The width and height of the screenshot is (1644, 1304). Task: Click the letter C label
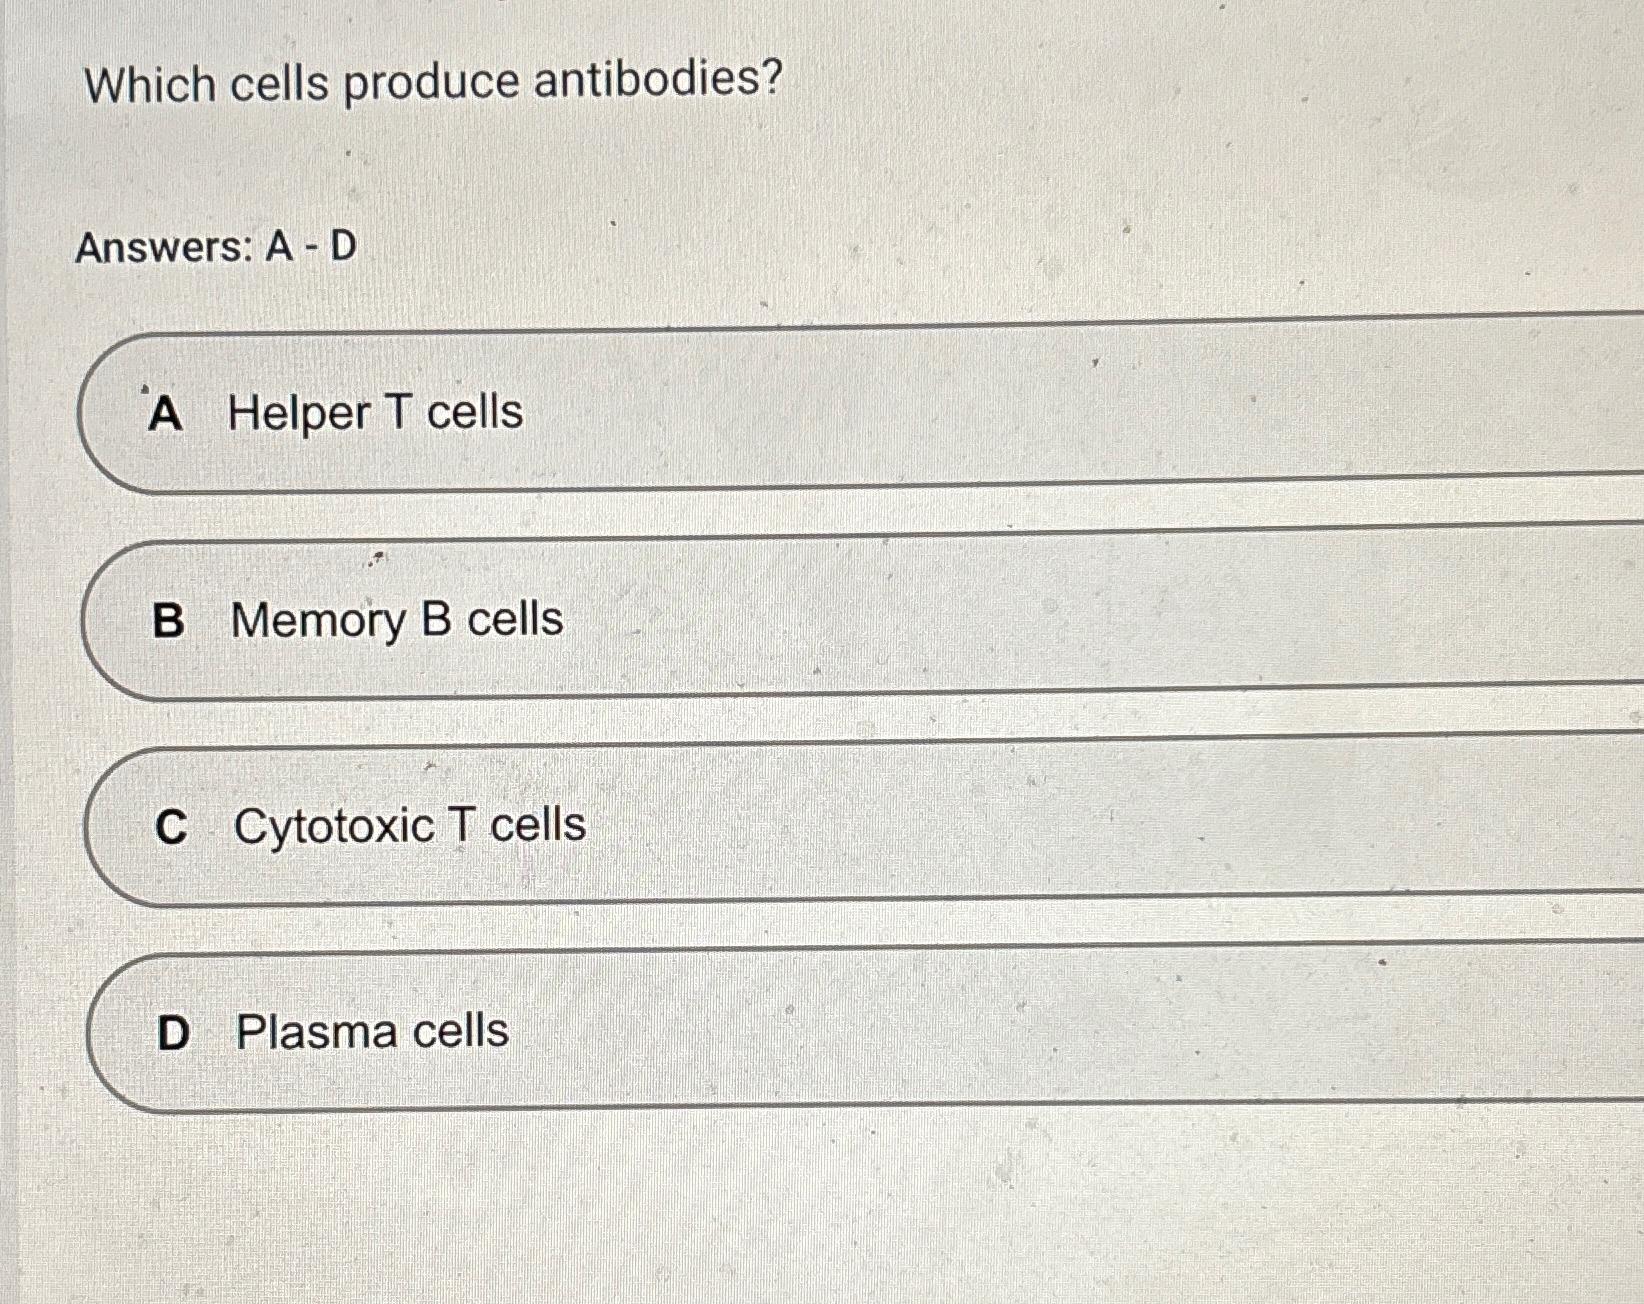pyautogui.click(x=172, y=827)
